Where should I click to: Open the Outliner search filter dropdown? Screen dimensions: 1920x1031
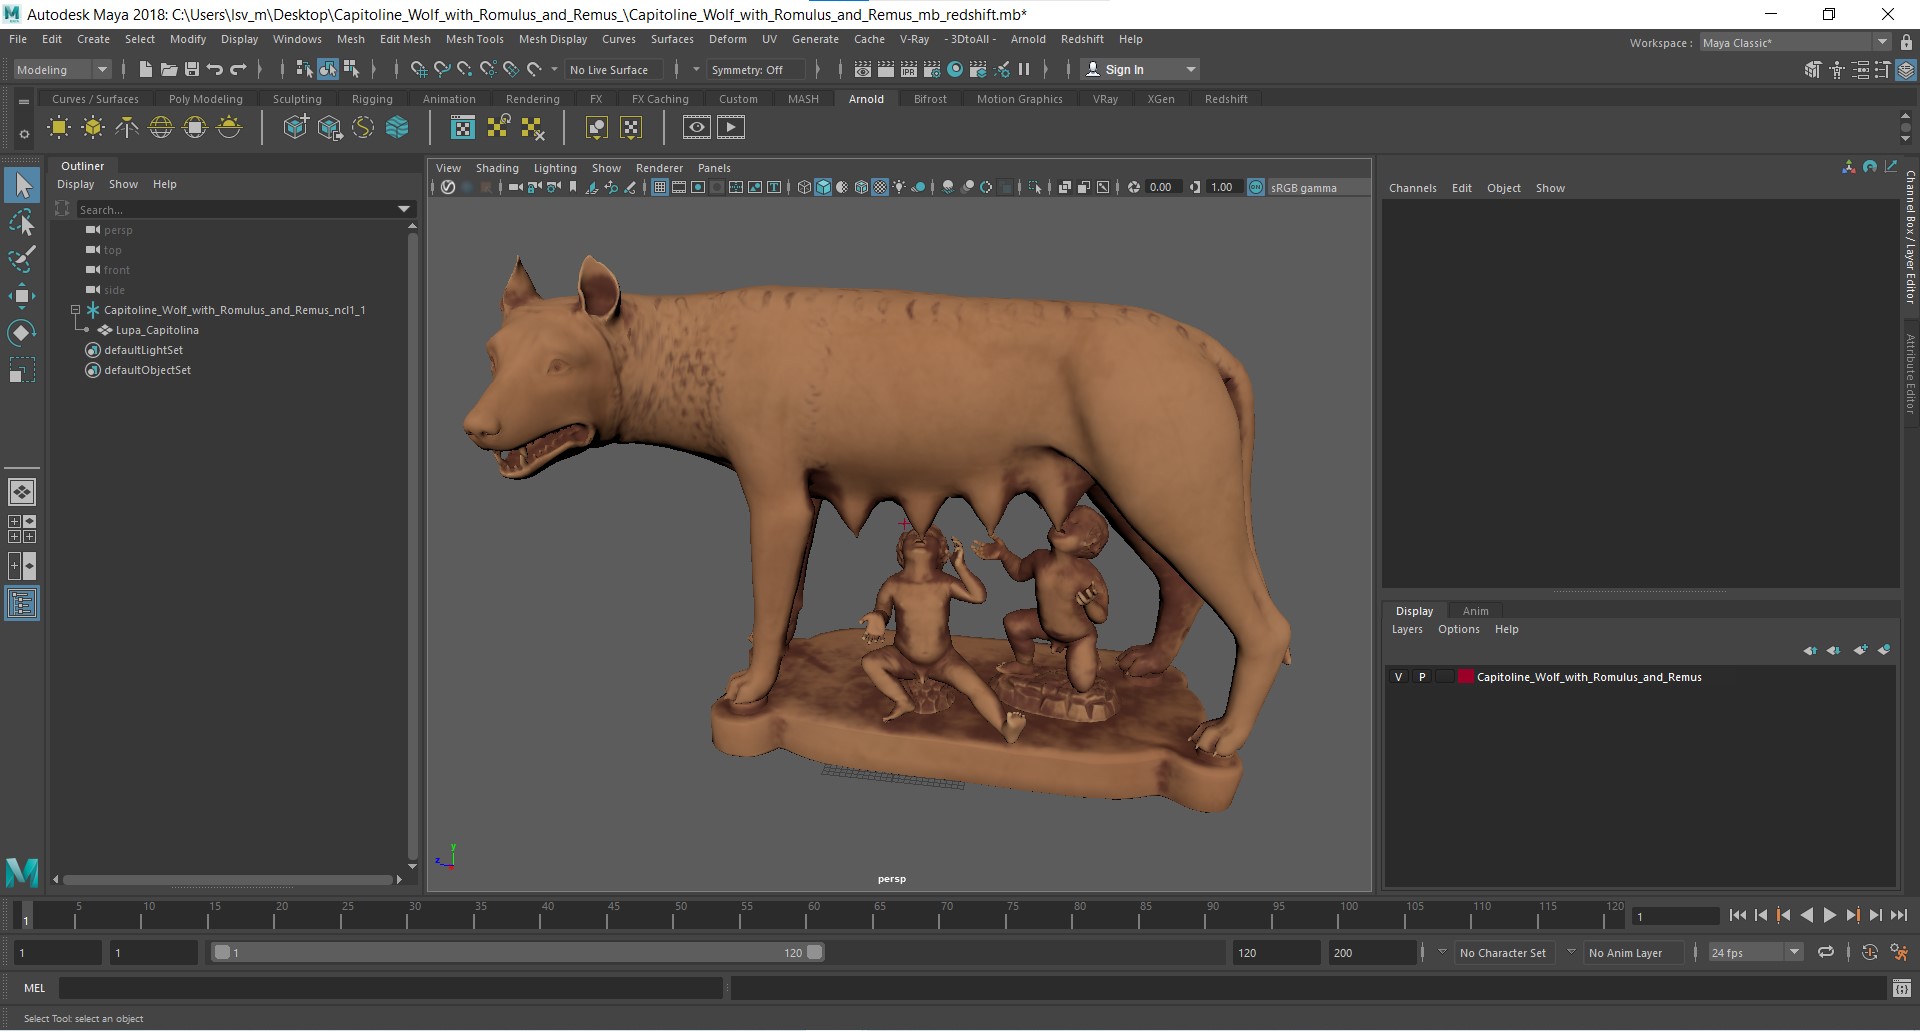(404, 209)
